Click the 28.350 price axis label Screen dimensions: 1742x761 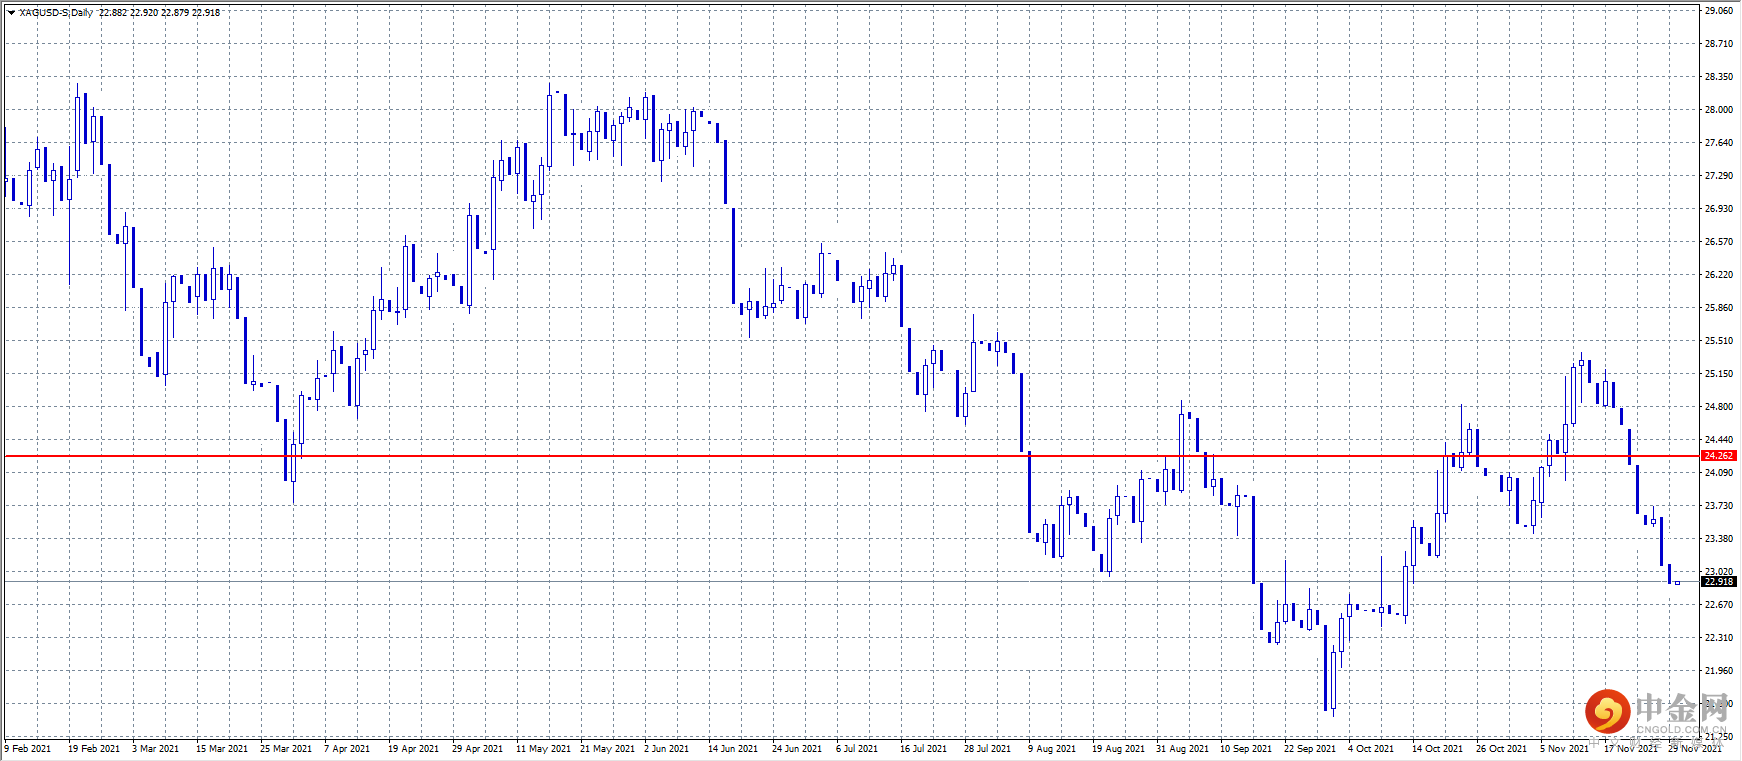[x=1719, y=77]
